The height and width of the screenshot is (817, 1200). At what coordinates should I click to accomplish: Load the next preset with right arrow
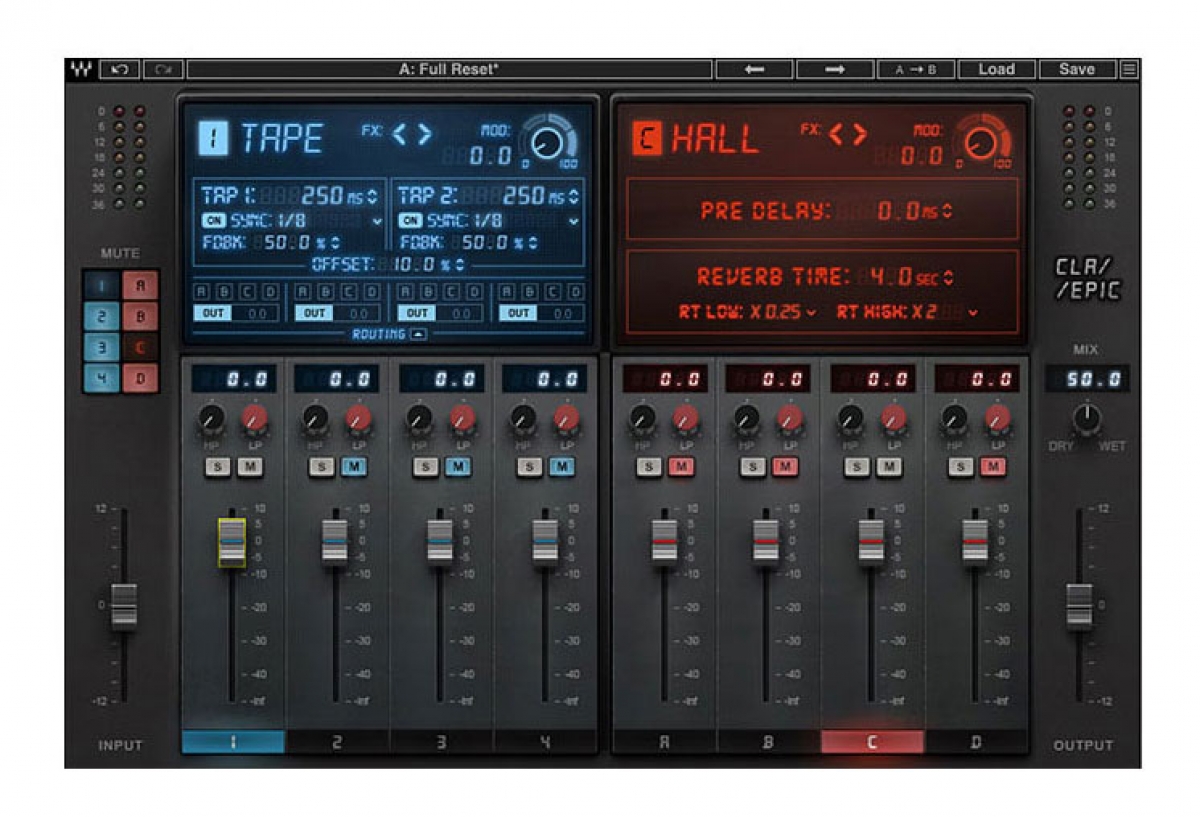835,69
